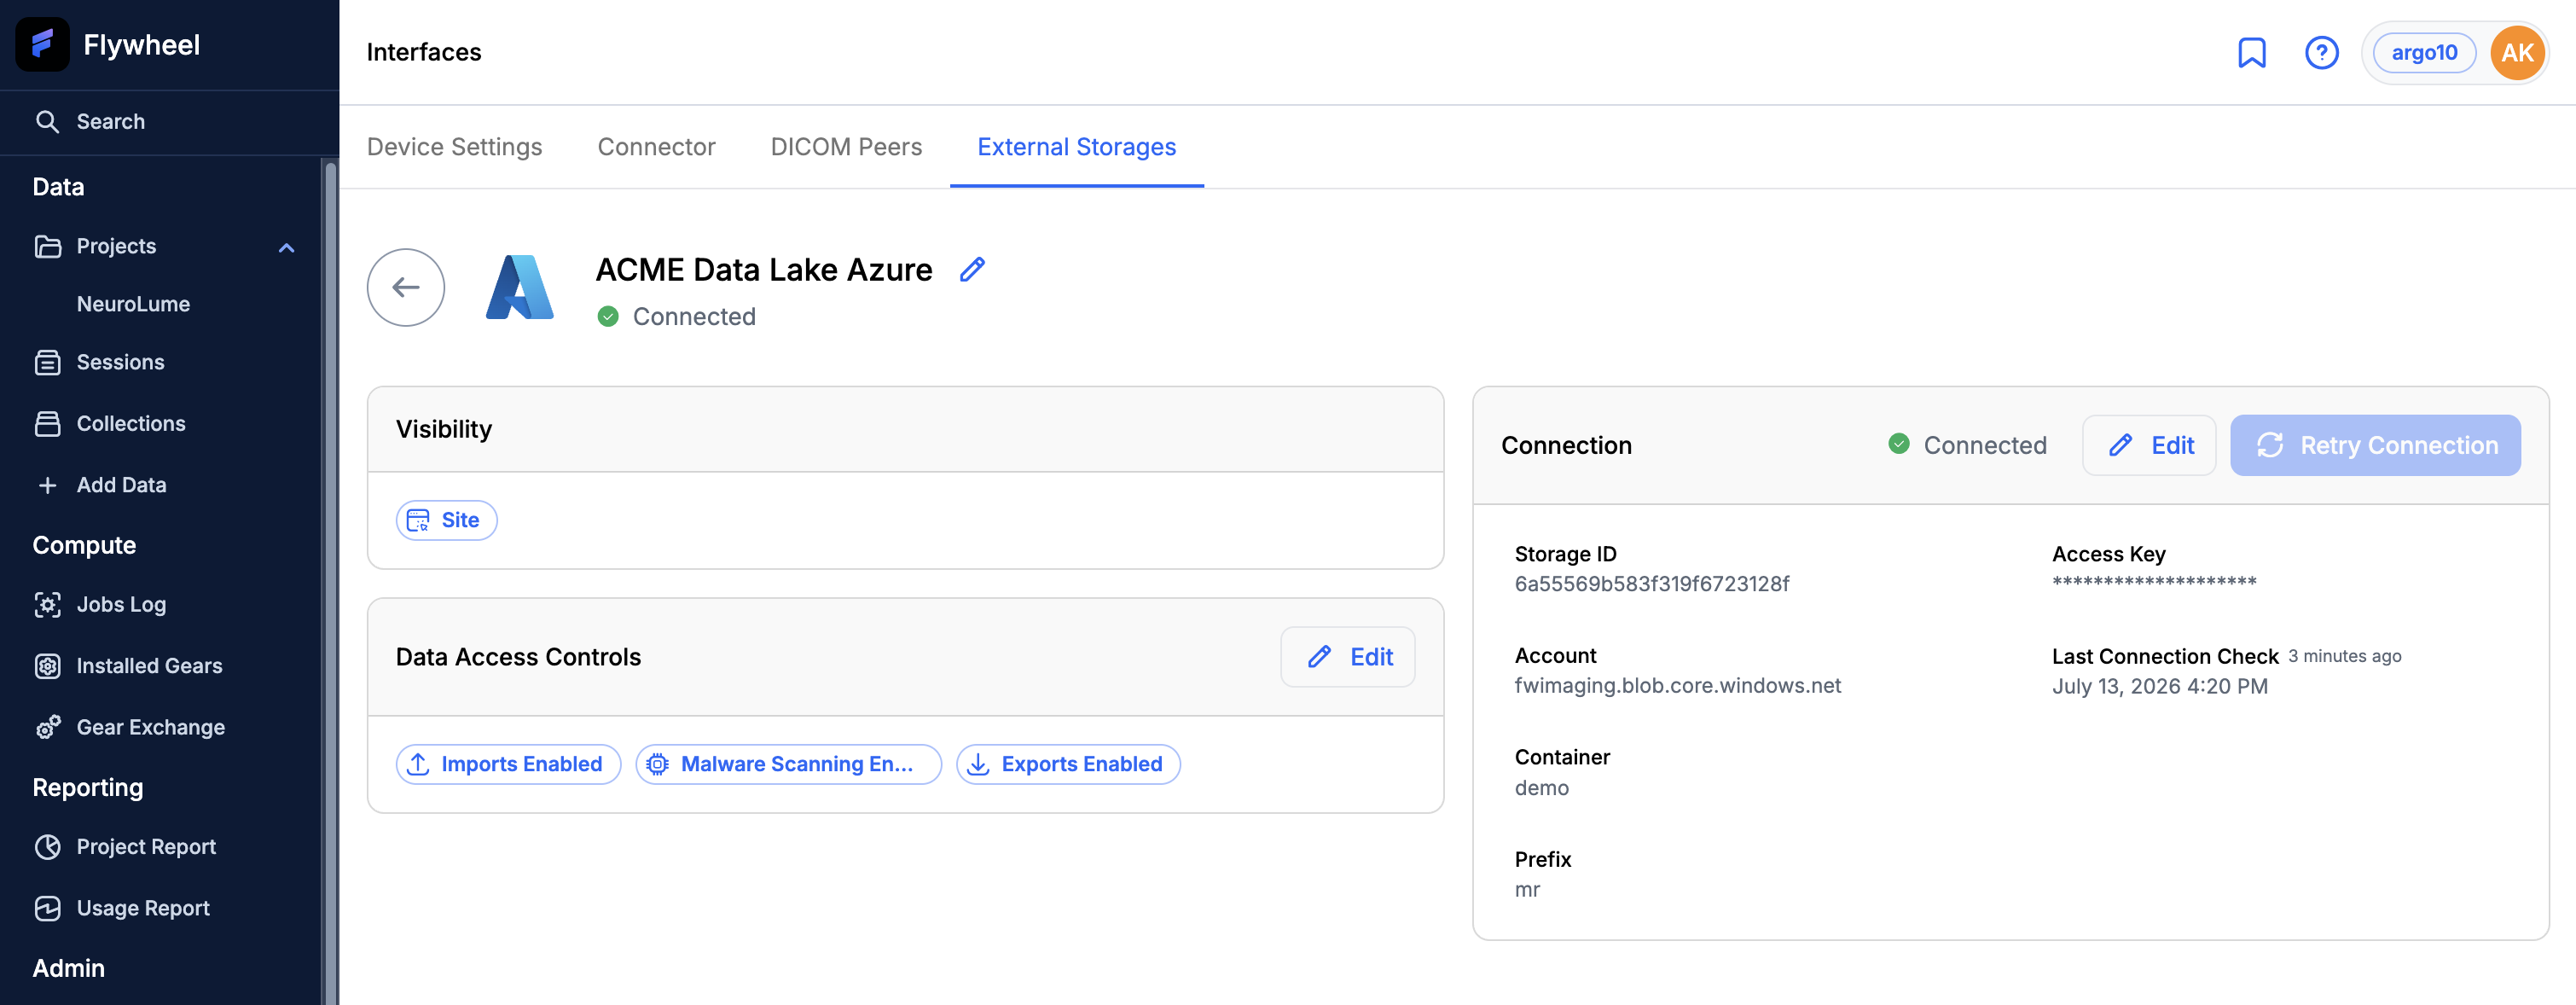Click the argo10 site badge

[2424, 52]
